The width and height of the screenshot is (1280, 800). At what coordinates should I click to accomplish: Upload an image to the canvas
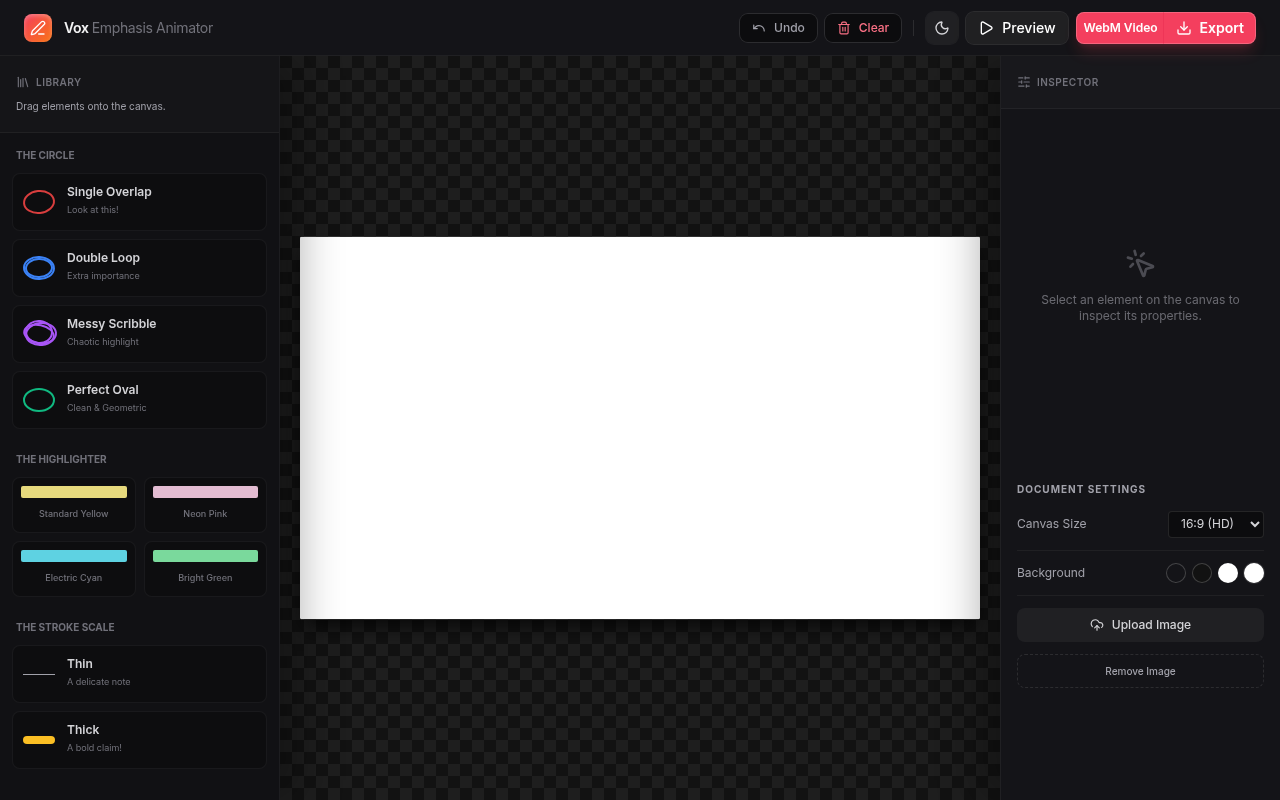1140,625
